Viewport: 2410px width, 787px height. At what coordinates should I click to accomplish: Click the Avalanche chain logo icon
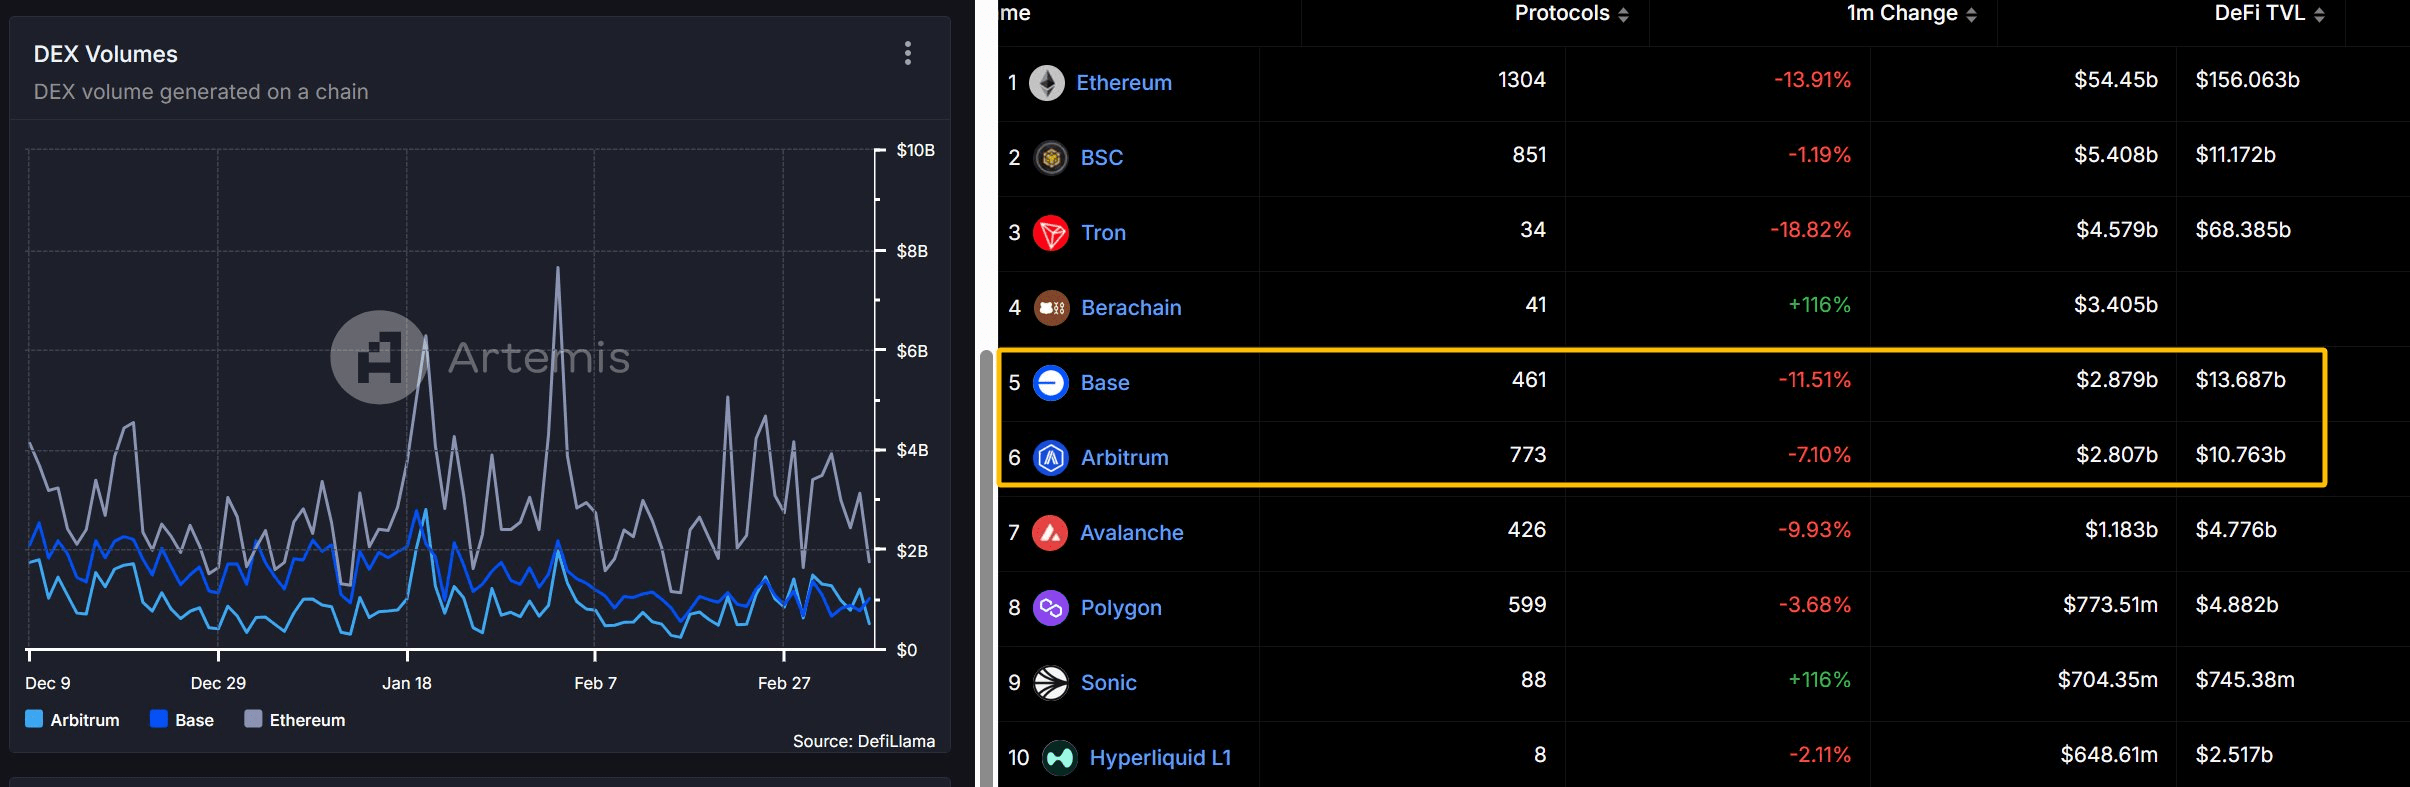coord(1049,533)
